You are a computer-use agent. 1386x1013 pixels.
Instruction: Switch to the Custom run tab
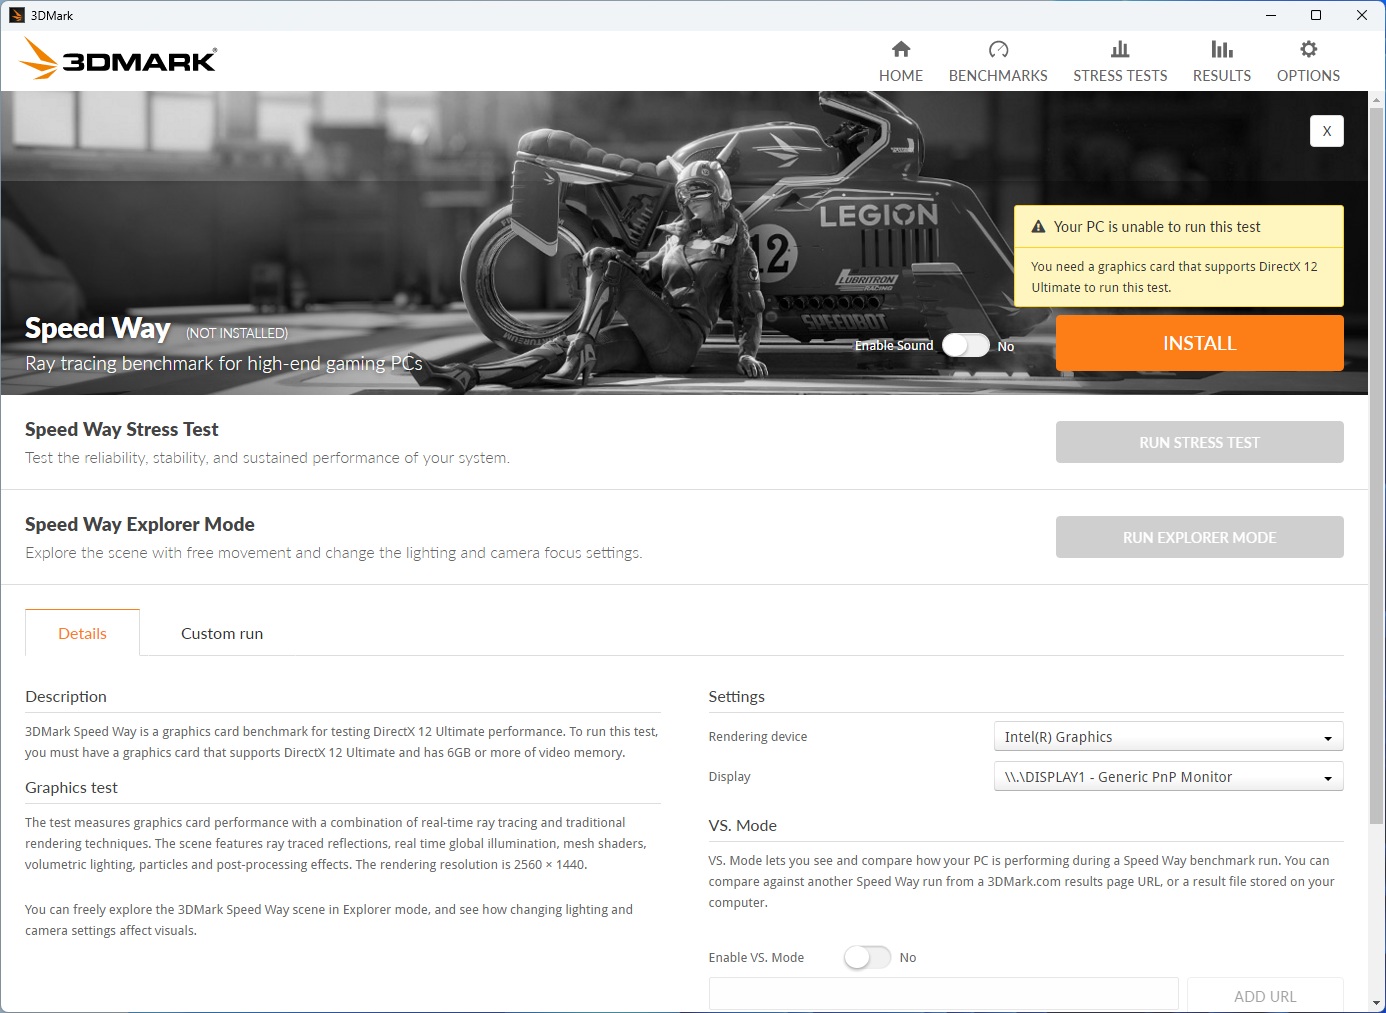[x=222, y=633]
